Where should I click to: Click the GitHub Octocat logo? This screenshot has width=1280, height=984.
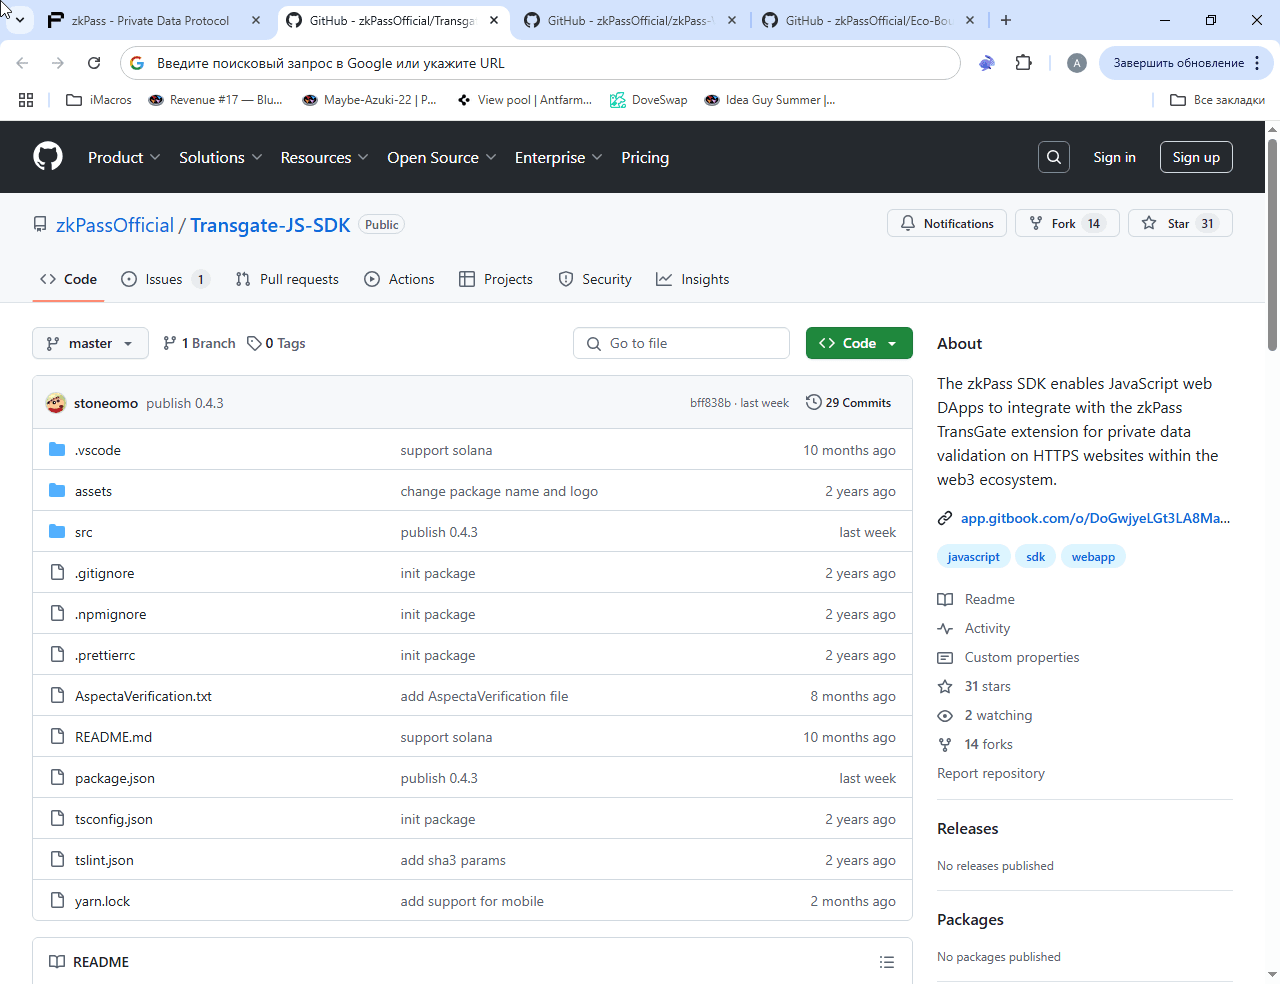(48, 157)
